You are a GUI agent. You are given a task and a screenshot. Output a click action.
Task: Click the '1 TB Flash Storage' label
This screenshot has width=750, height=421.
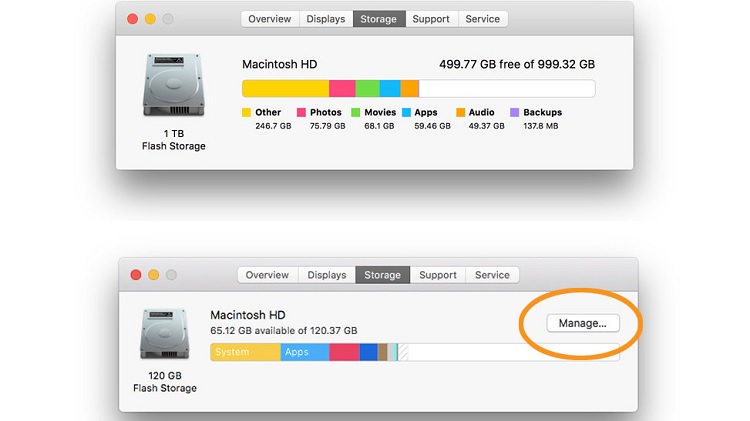174,140
